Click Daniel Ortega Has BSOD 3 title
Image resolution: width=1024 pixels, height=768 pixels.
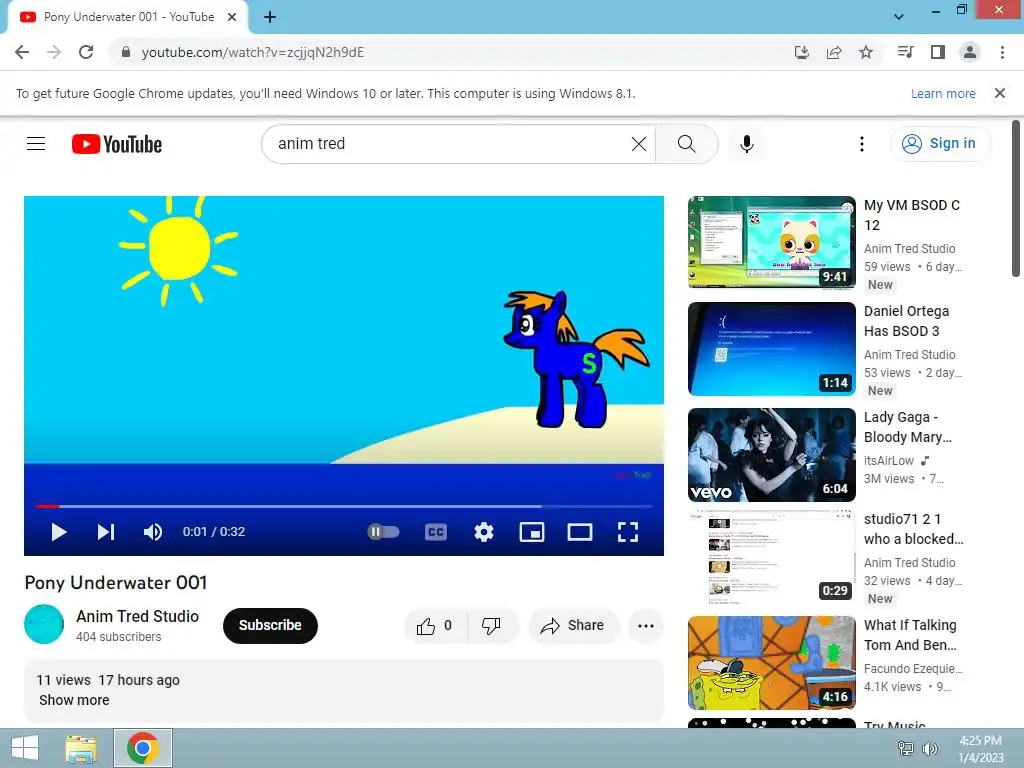click(906, 321)
